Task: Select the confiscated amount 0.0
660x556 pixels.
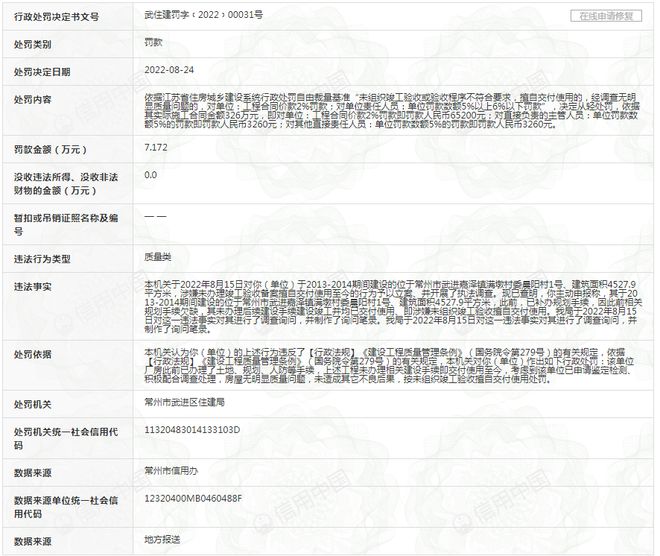Action: tap(151, 175)
